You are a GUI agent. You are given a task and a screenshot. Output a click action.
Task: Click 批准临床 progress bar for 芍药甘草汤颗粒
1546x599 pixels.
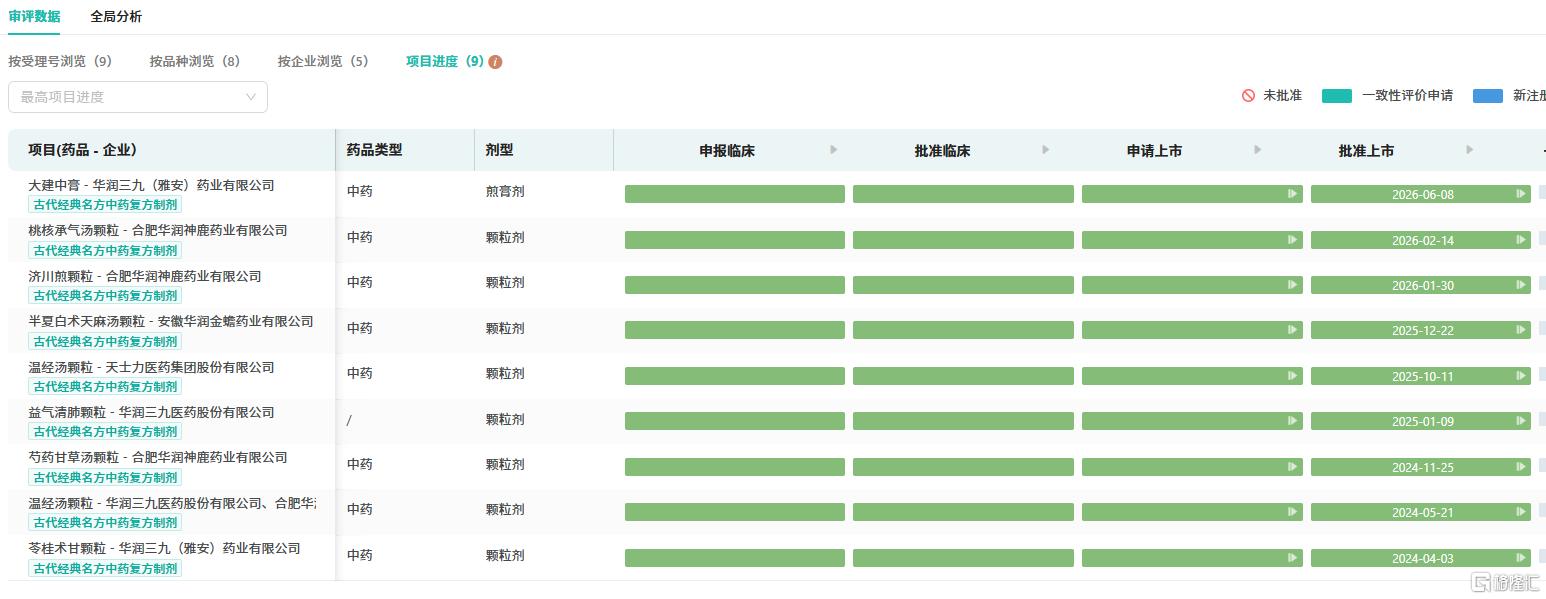click(963, 467)
